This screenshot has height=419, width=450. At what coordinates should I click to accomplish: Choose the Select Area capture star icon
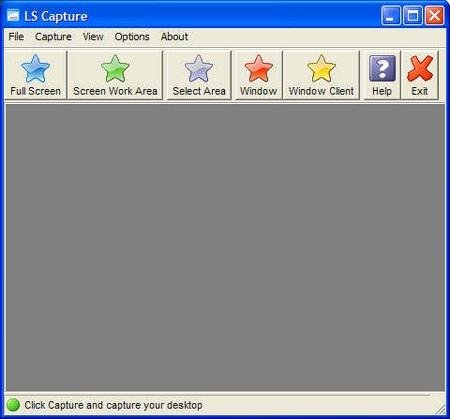(x=199, y=69)
